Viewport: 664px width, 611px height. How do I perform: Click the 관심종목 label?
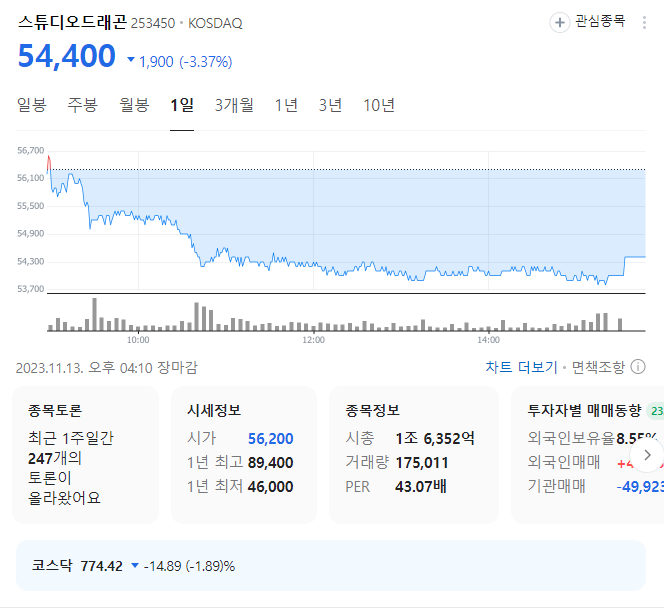[x=600, y=21]
